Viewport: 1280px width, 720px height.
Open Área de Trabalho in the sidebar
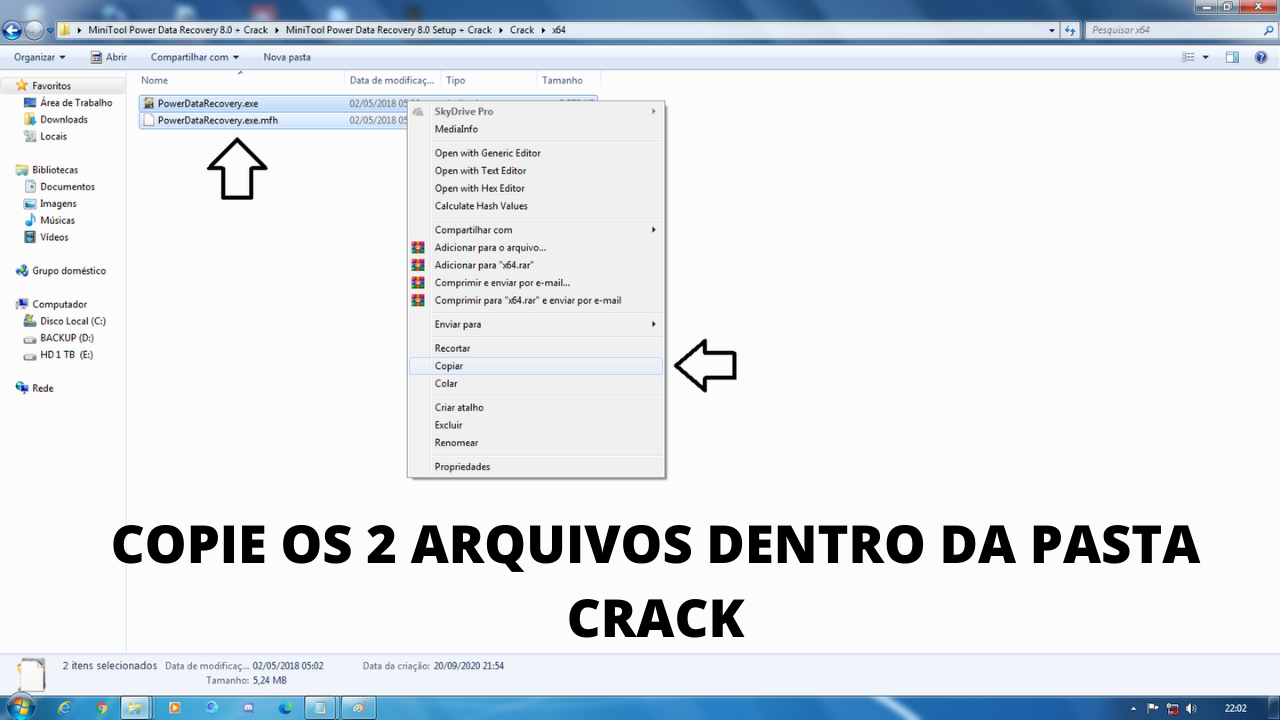[x=76, y=103]
